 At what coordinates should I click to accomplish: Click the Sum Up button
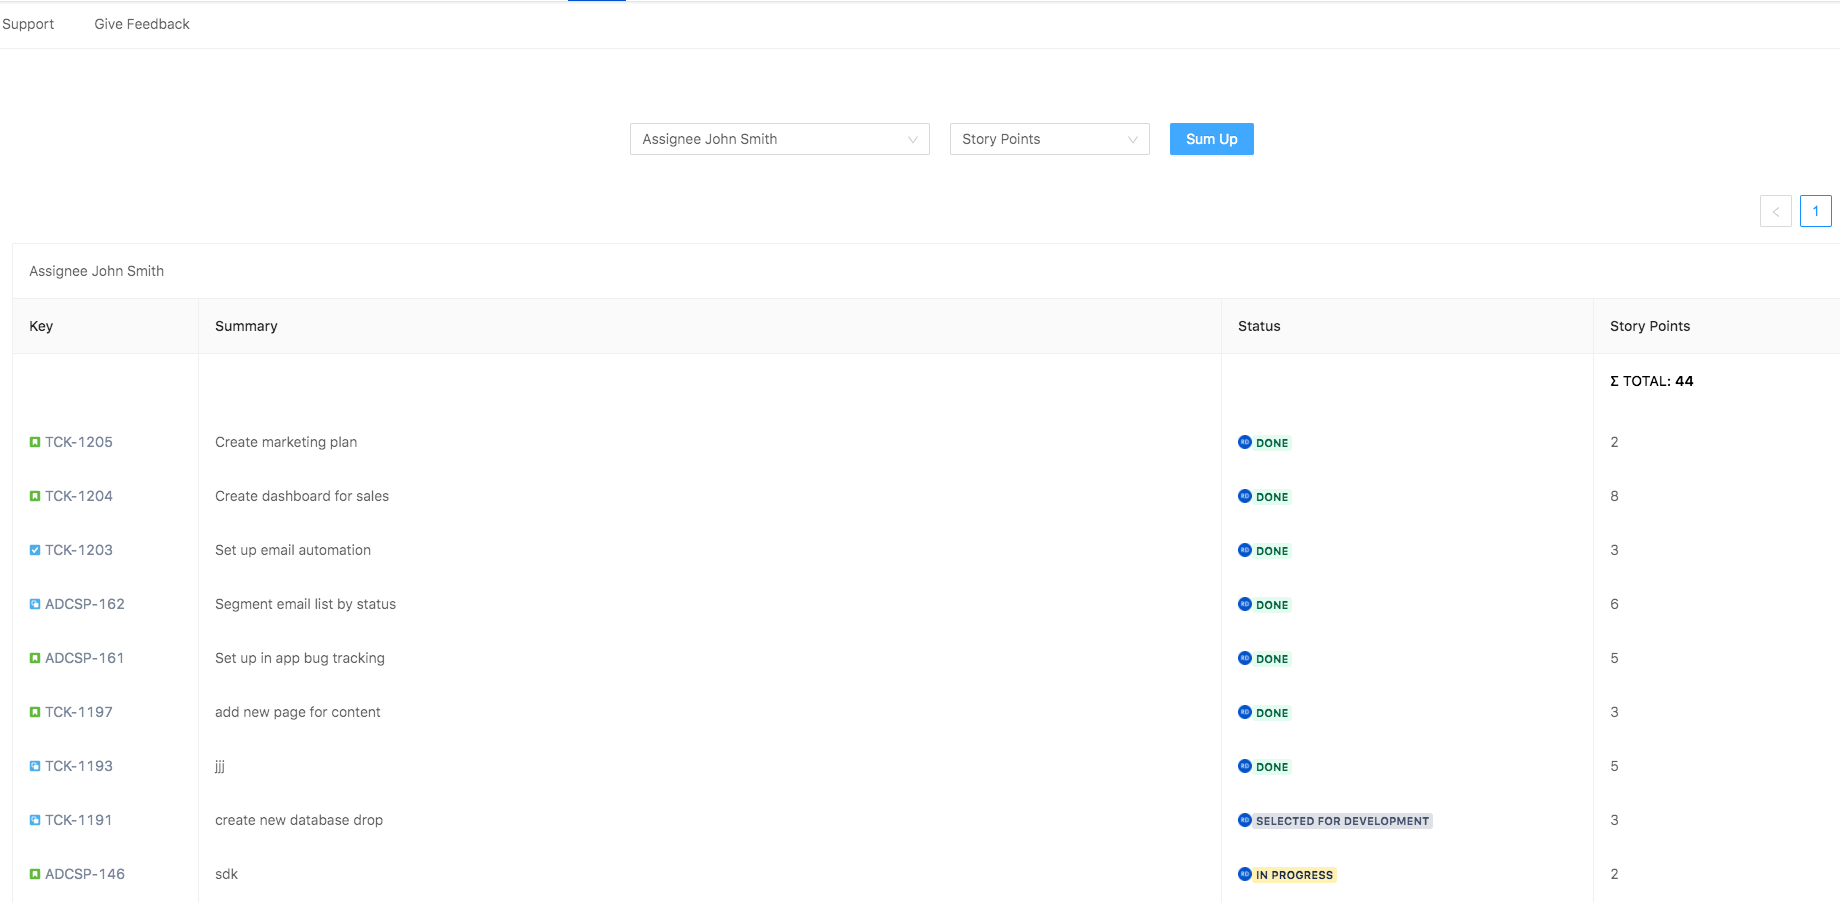click(1212, 139)
